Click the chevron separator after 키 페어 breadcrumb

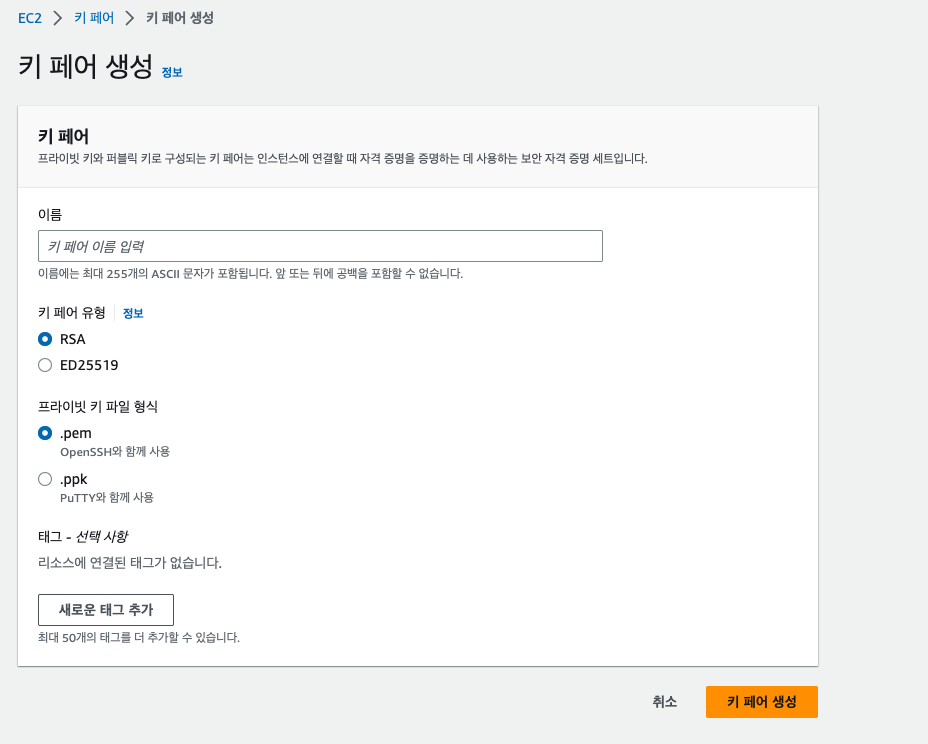(130, 18)
